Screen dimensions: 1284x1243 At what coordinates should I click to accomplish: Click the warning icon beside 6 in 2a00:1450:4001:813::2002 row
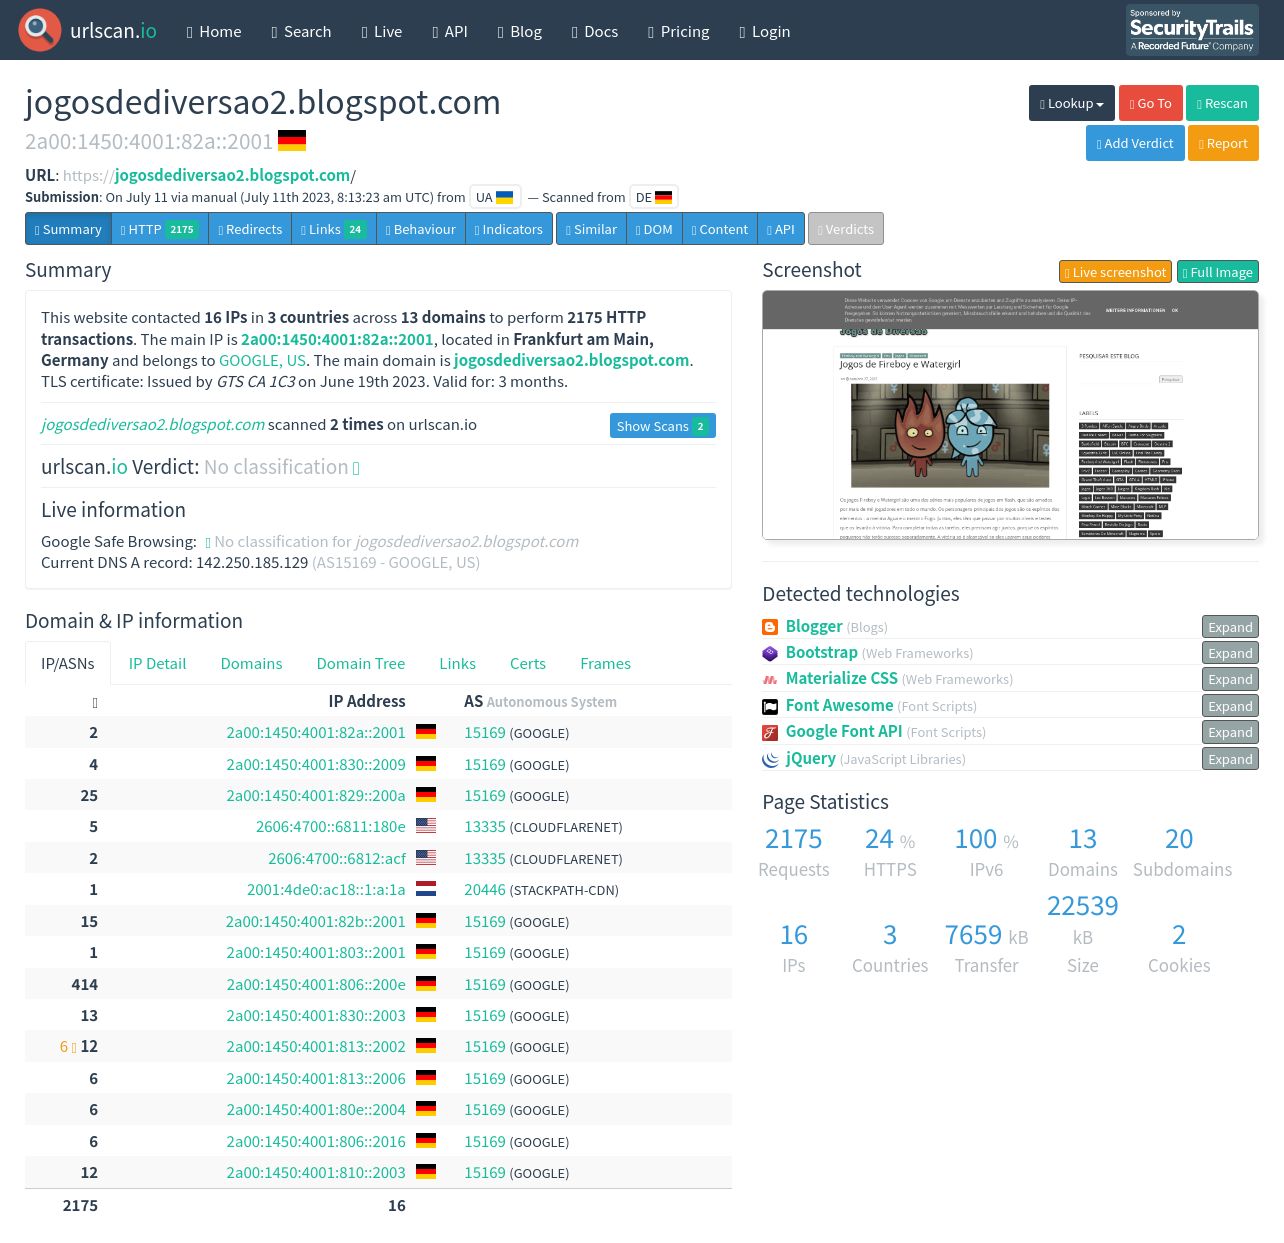tap(73, 1047)
